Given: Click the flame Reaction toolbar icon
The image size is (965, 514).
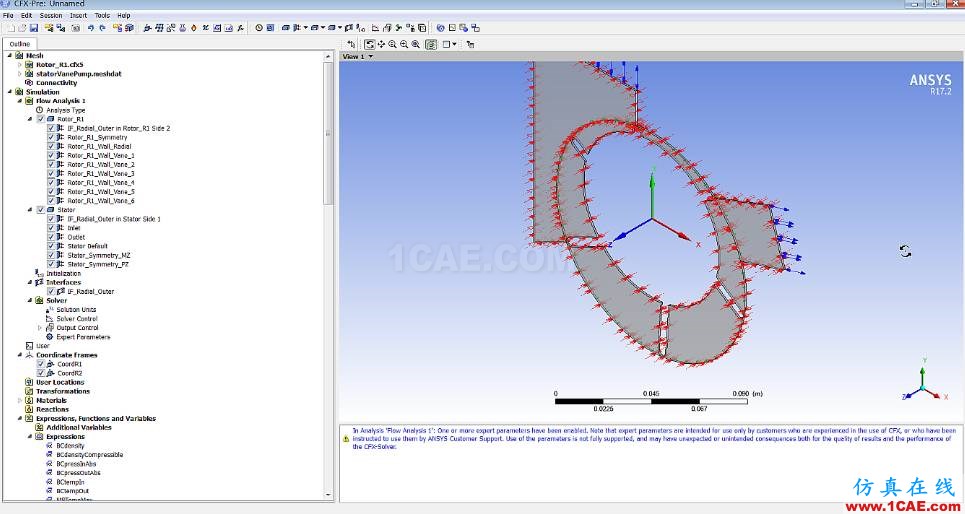Looking at the screenshot, I should pos(193,28).
